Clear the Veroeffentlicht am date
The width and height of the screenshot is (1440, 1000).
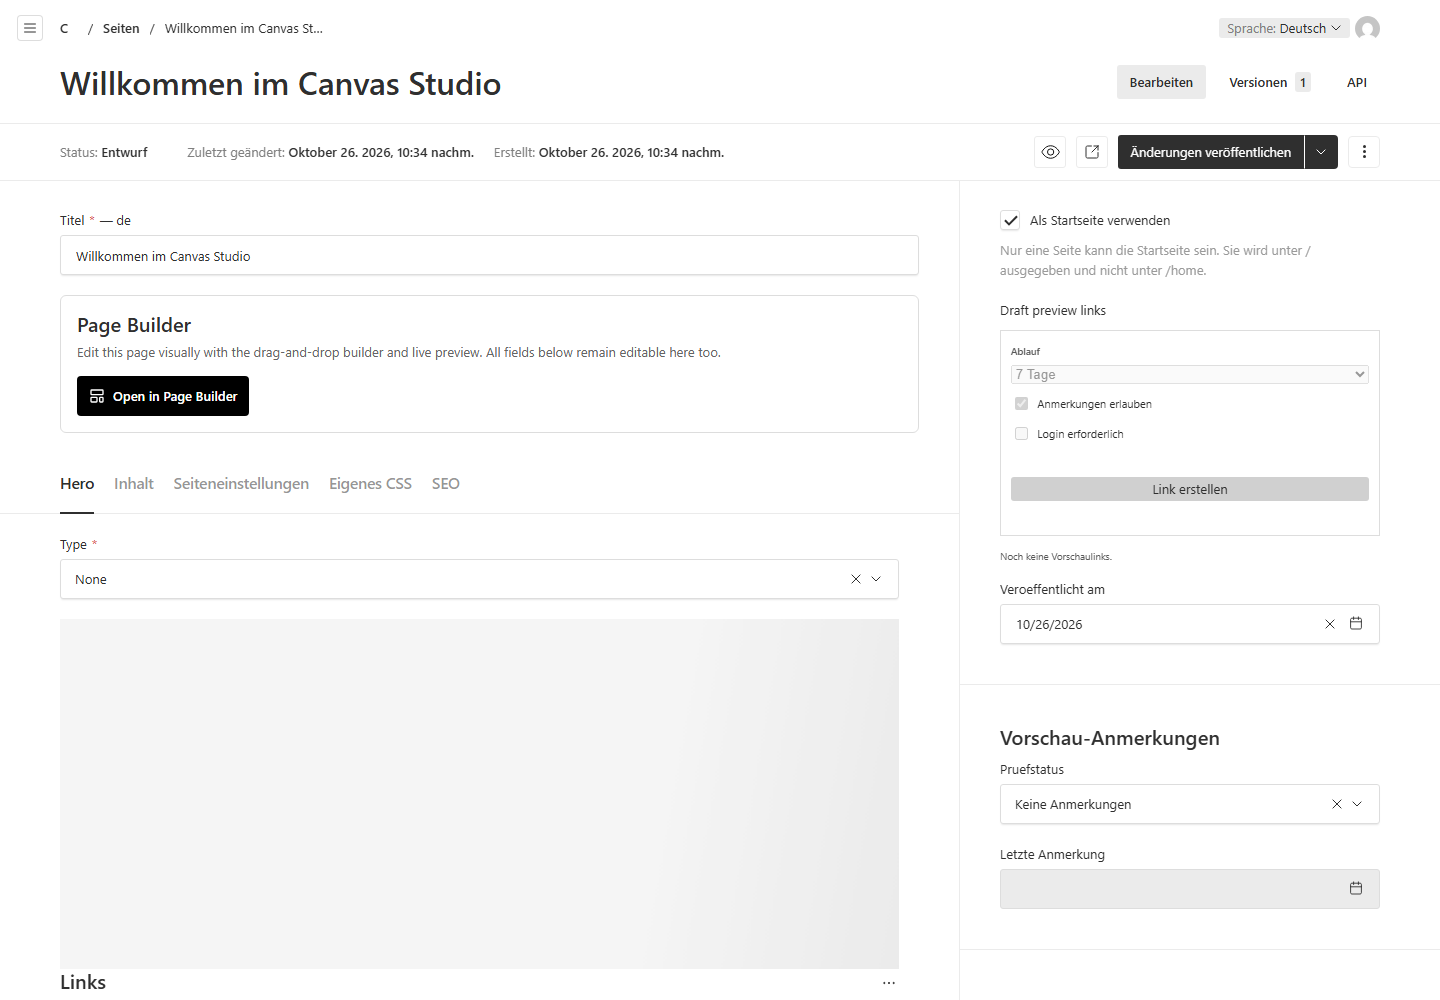[1330, 624]
